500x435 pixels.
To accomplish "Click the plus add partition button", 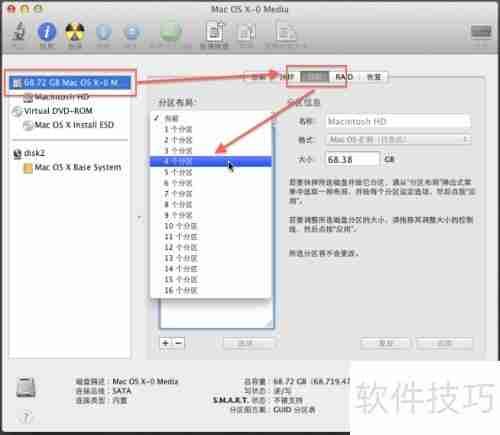I will [166, 343].
